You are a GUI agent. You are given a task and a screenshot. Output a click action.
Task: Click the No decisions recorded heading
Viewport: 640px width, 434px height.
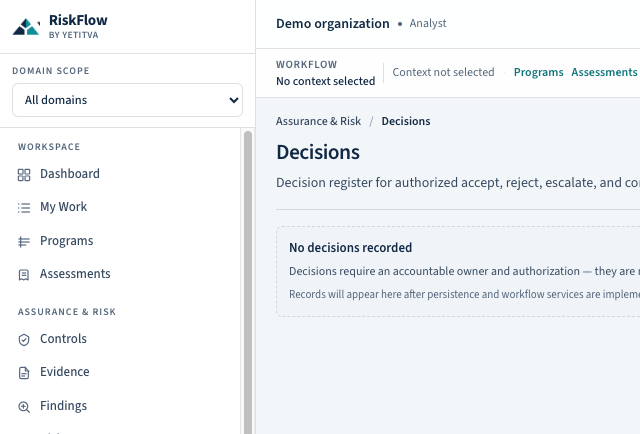pos(351,248)
